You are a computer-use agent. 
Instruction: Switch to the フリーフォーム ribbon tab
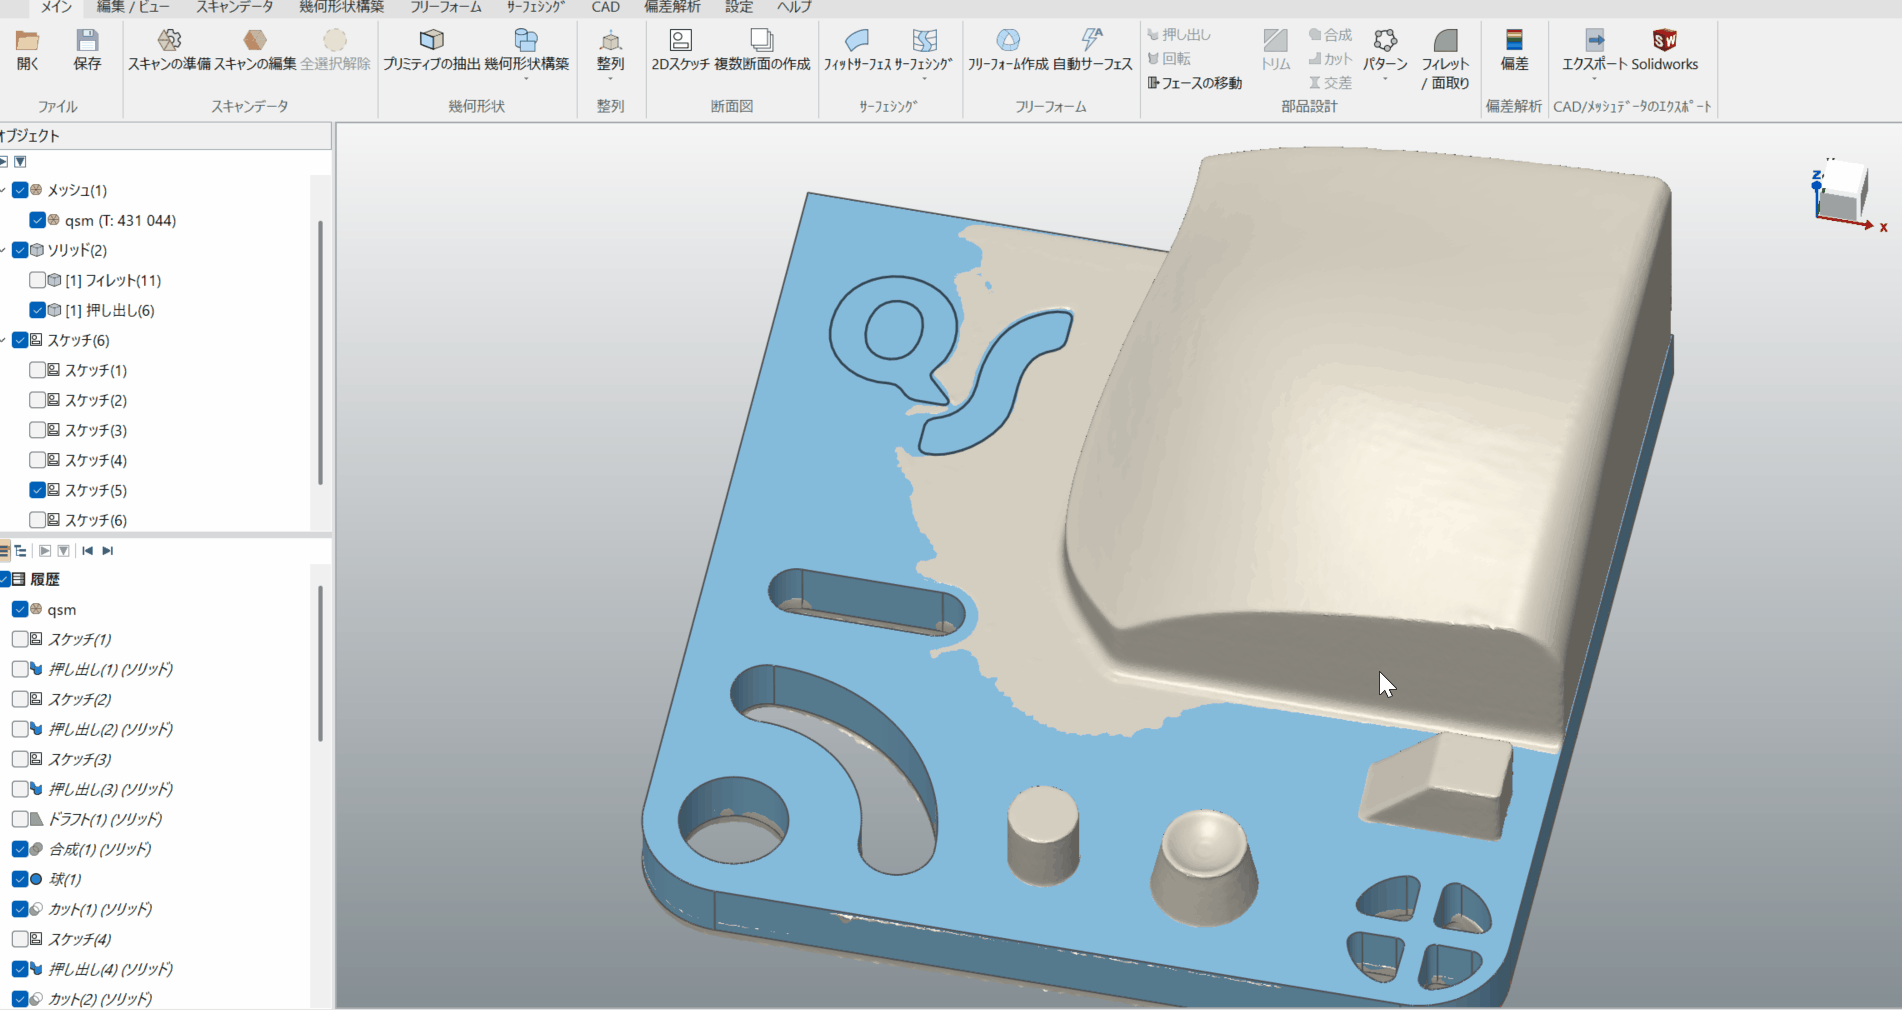tap(445, 7)
